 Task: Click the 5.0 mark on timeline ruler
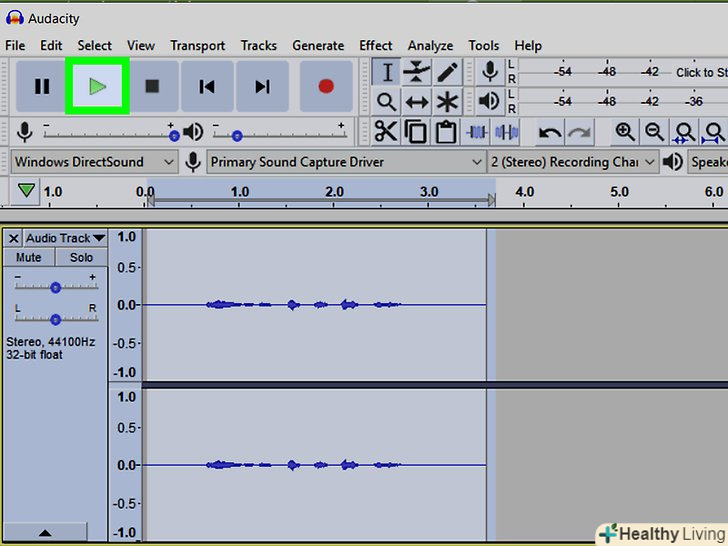pos(619,192)
